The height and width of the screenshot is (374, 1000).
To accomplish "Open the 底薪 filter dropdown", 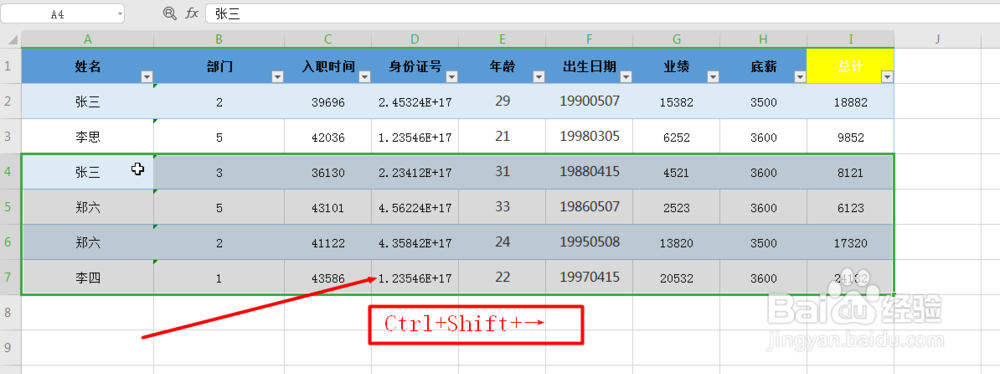I will (800, 77).
